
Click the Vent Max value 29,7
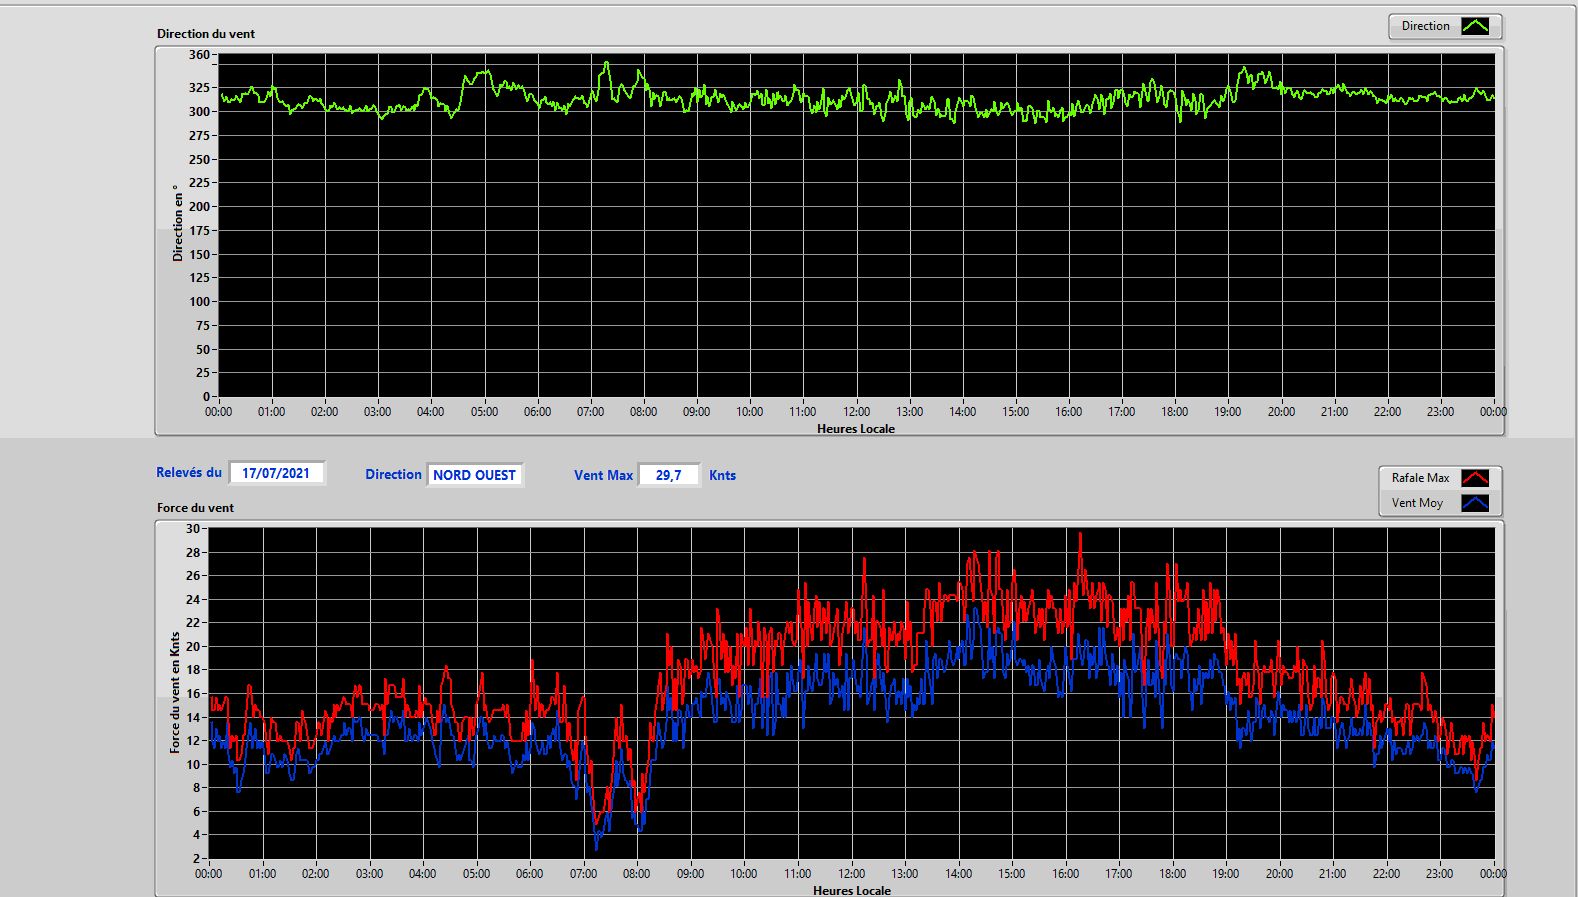click(669, 475)
